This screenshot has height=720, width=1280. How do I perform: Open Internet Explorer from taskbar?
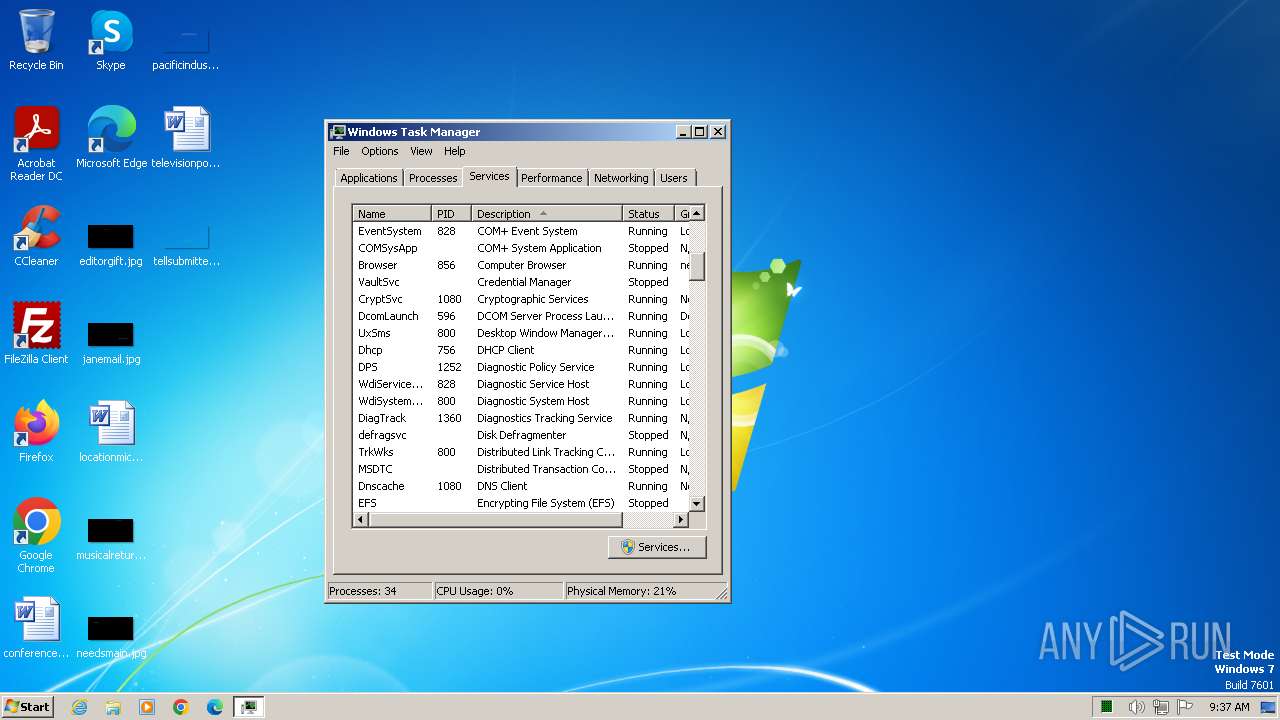[80, 707]
